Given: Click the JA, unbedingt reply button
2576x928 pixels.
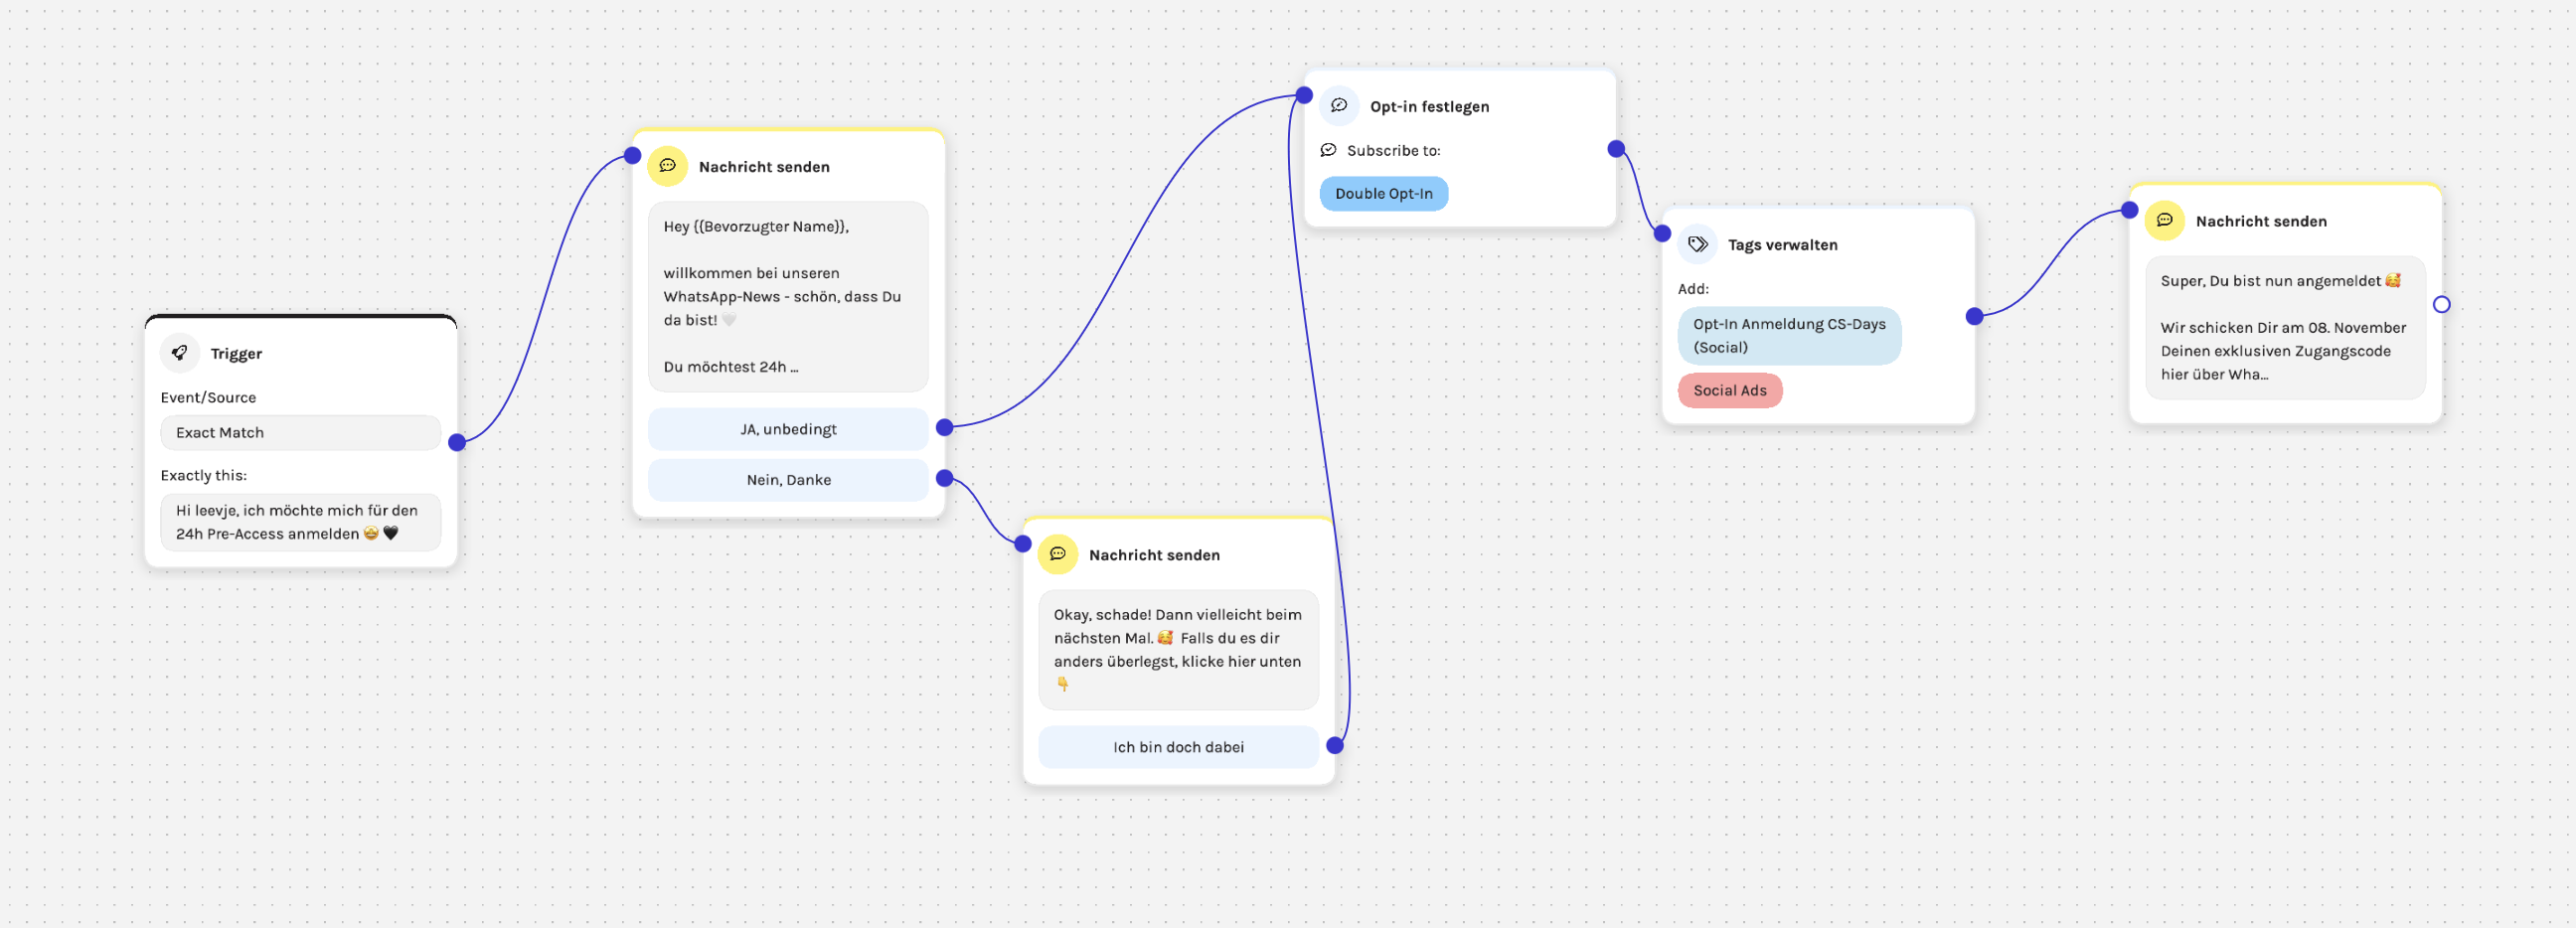Looking at the screenshot, I should click(788, 429).
